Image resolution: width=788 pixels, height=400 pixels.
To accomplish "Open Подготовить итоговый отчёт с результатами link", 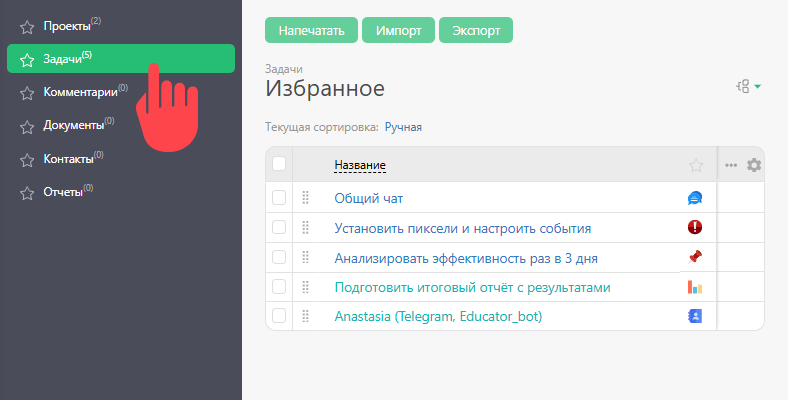I will click(x=472, y=288).
